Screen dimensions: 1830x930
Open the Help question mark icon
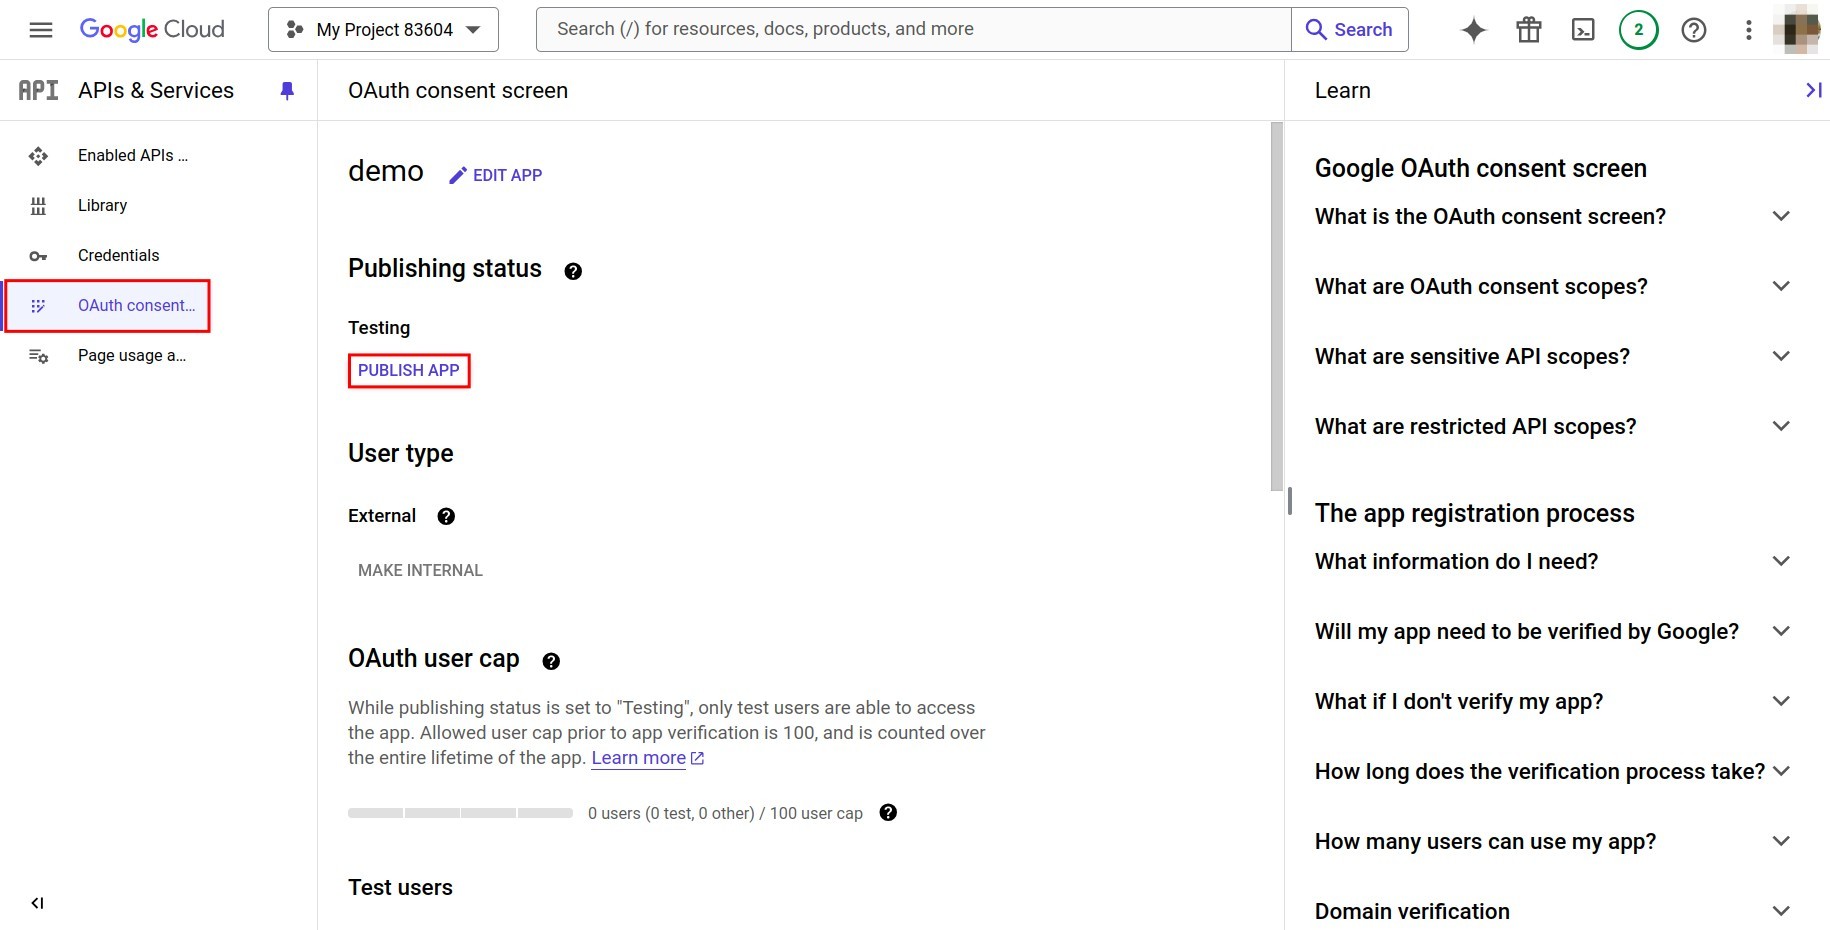point(1694,30)
